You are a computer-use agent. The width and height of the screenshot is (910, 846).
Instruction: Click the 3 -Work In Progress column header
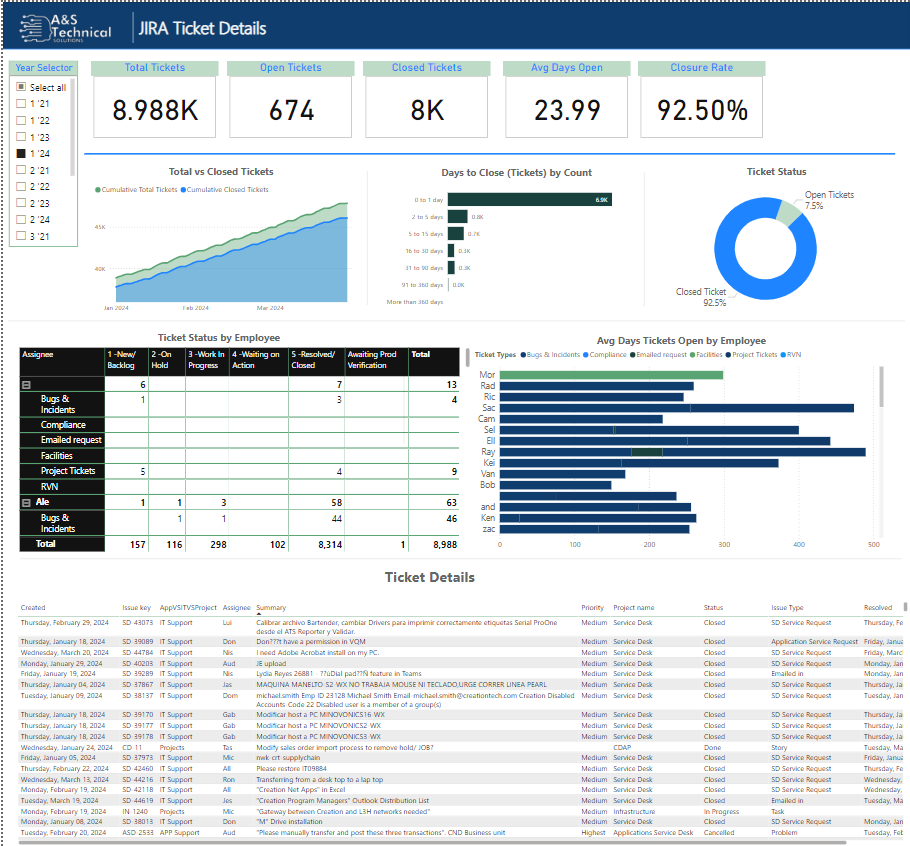207,360
